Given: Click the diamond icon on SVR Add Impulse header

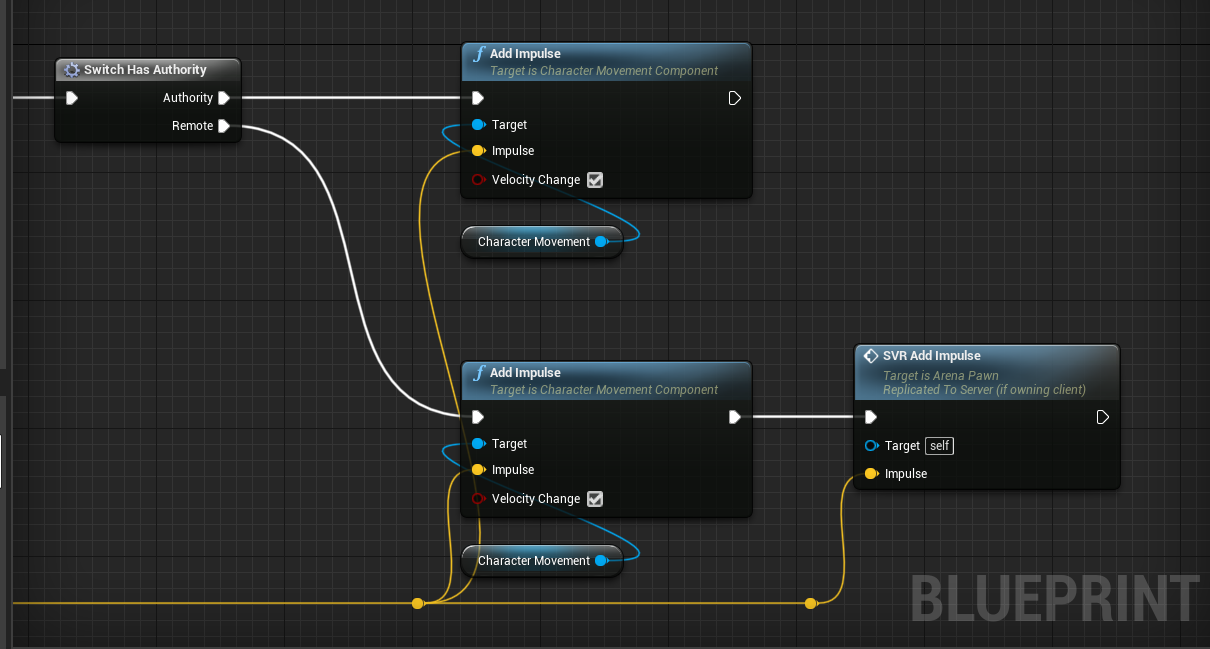Looking at the screenshot, I should (869, 355).
